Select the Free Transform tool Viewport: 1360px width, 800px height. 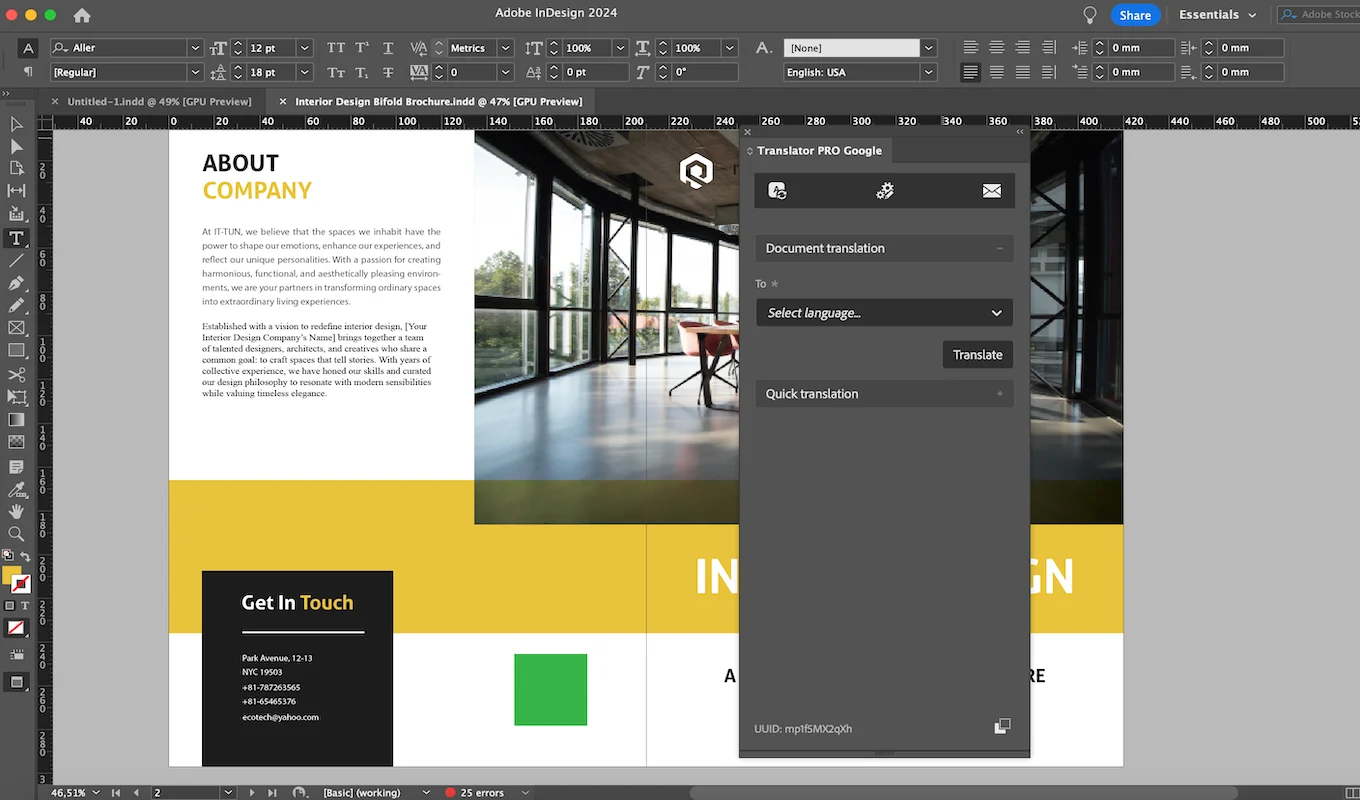coord(16,397)
